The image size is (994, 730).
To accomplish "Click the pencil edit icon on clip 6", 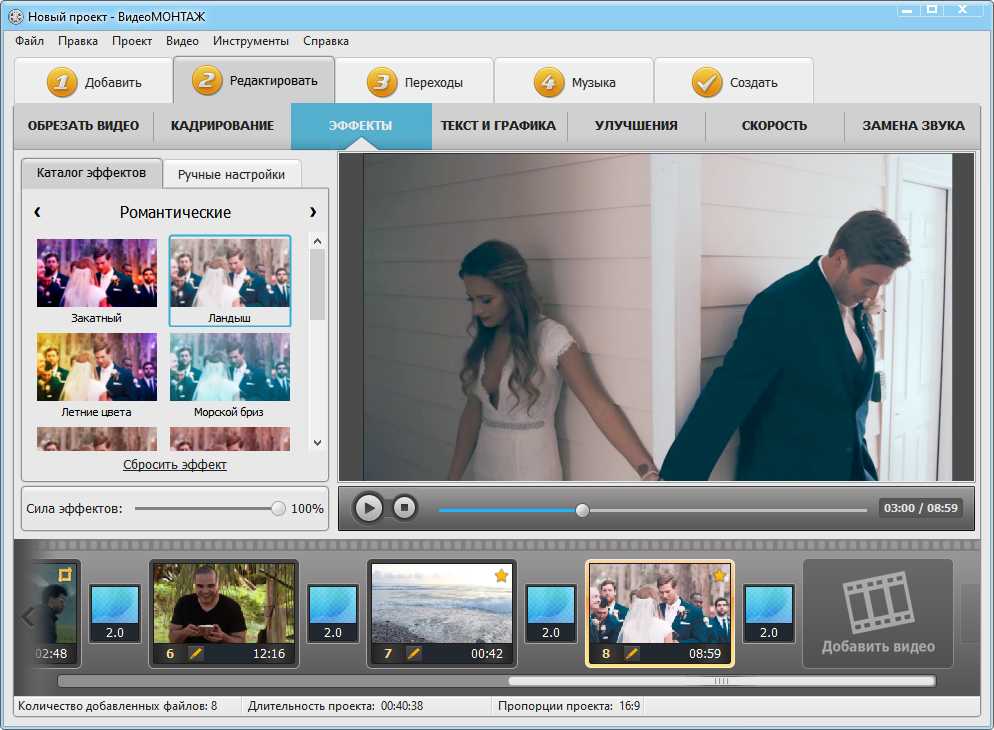I will pyautogui.click(x=196, y=653).
